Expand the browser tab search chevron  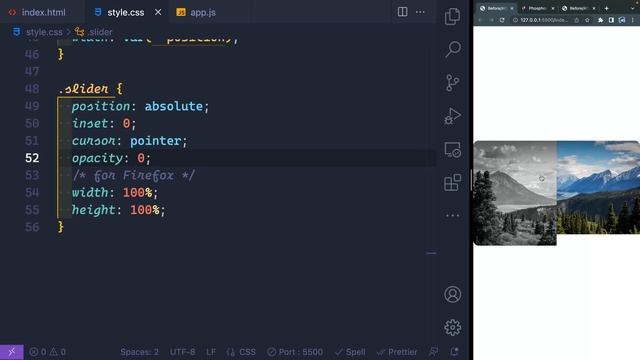point(633,8)
